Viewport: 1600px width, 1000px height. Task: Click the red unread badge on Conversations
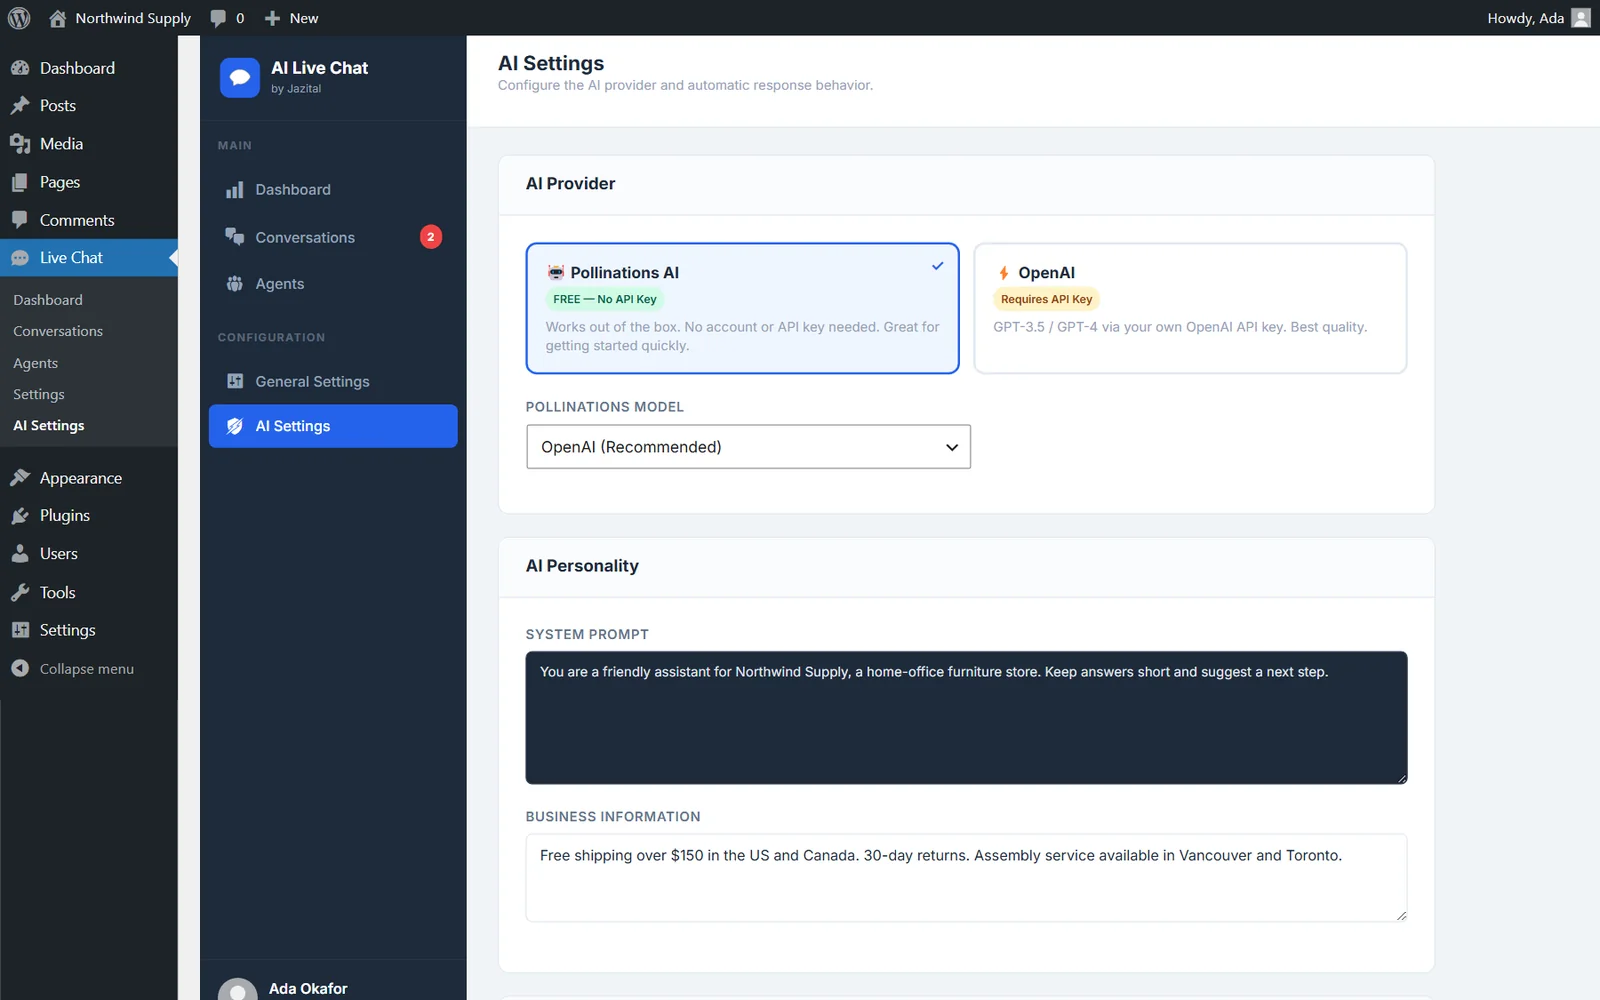431,237
